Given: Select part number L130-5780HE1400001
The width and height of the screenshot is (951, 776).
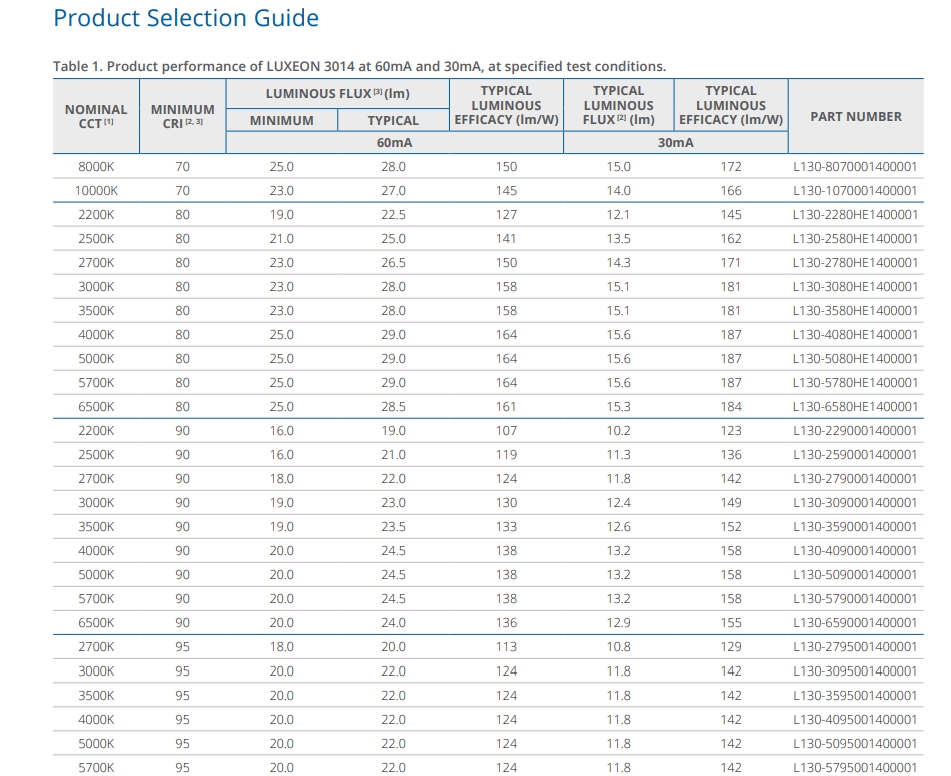Looking at the screenshot, I should point(855,383).
